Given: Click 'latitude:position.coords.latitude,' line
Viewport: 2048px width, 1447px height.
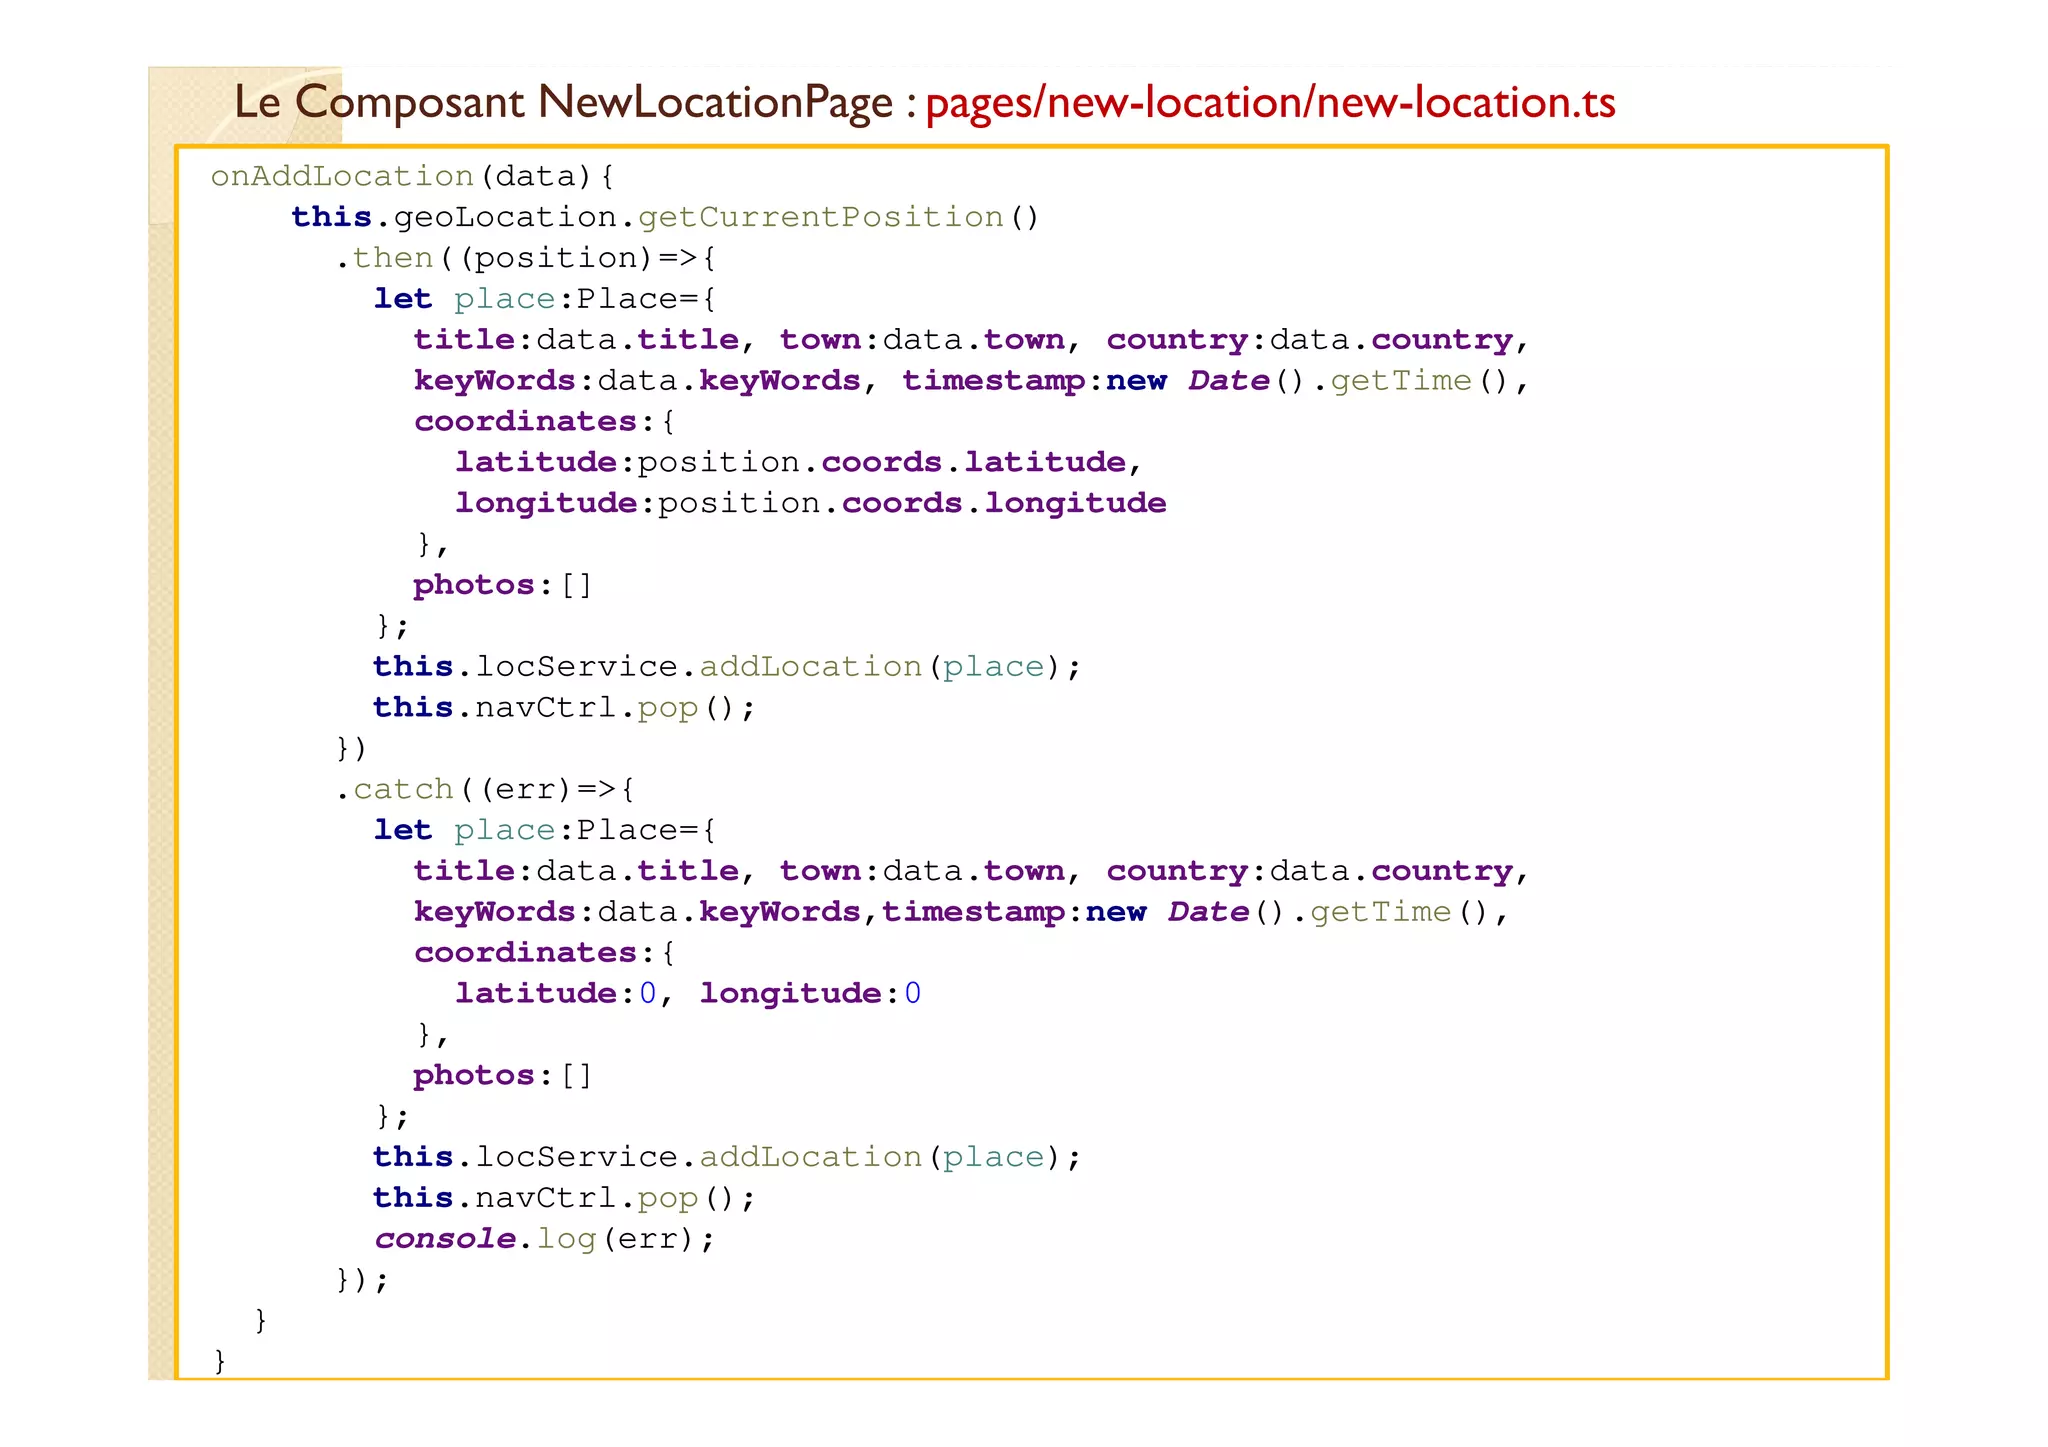Looking at the screenshot, I should coord(798,462).
